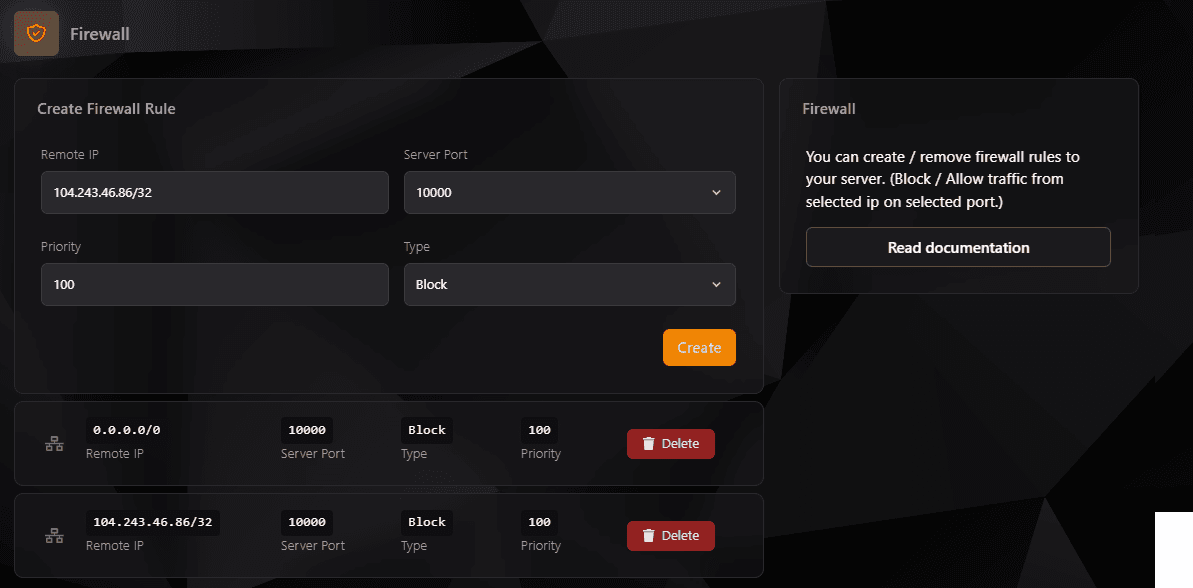This screenshot has width=1193, height=588.
Task: Open the Server Port dropdown
Action: (569, 192)
